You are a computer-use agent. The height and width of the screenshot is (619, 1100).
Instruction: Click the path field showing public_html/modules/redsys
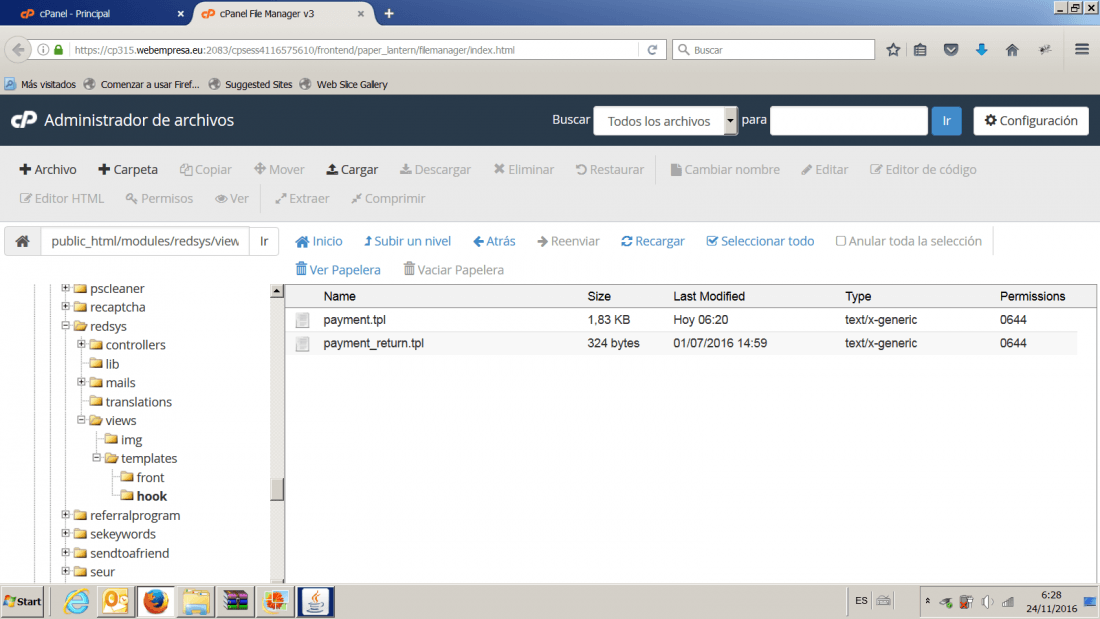click(145, 241)
